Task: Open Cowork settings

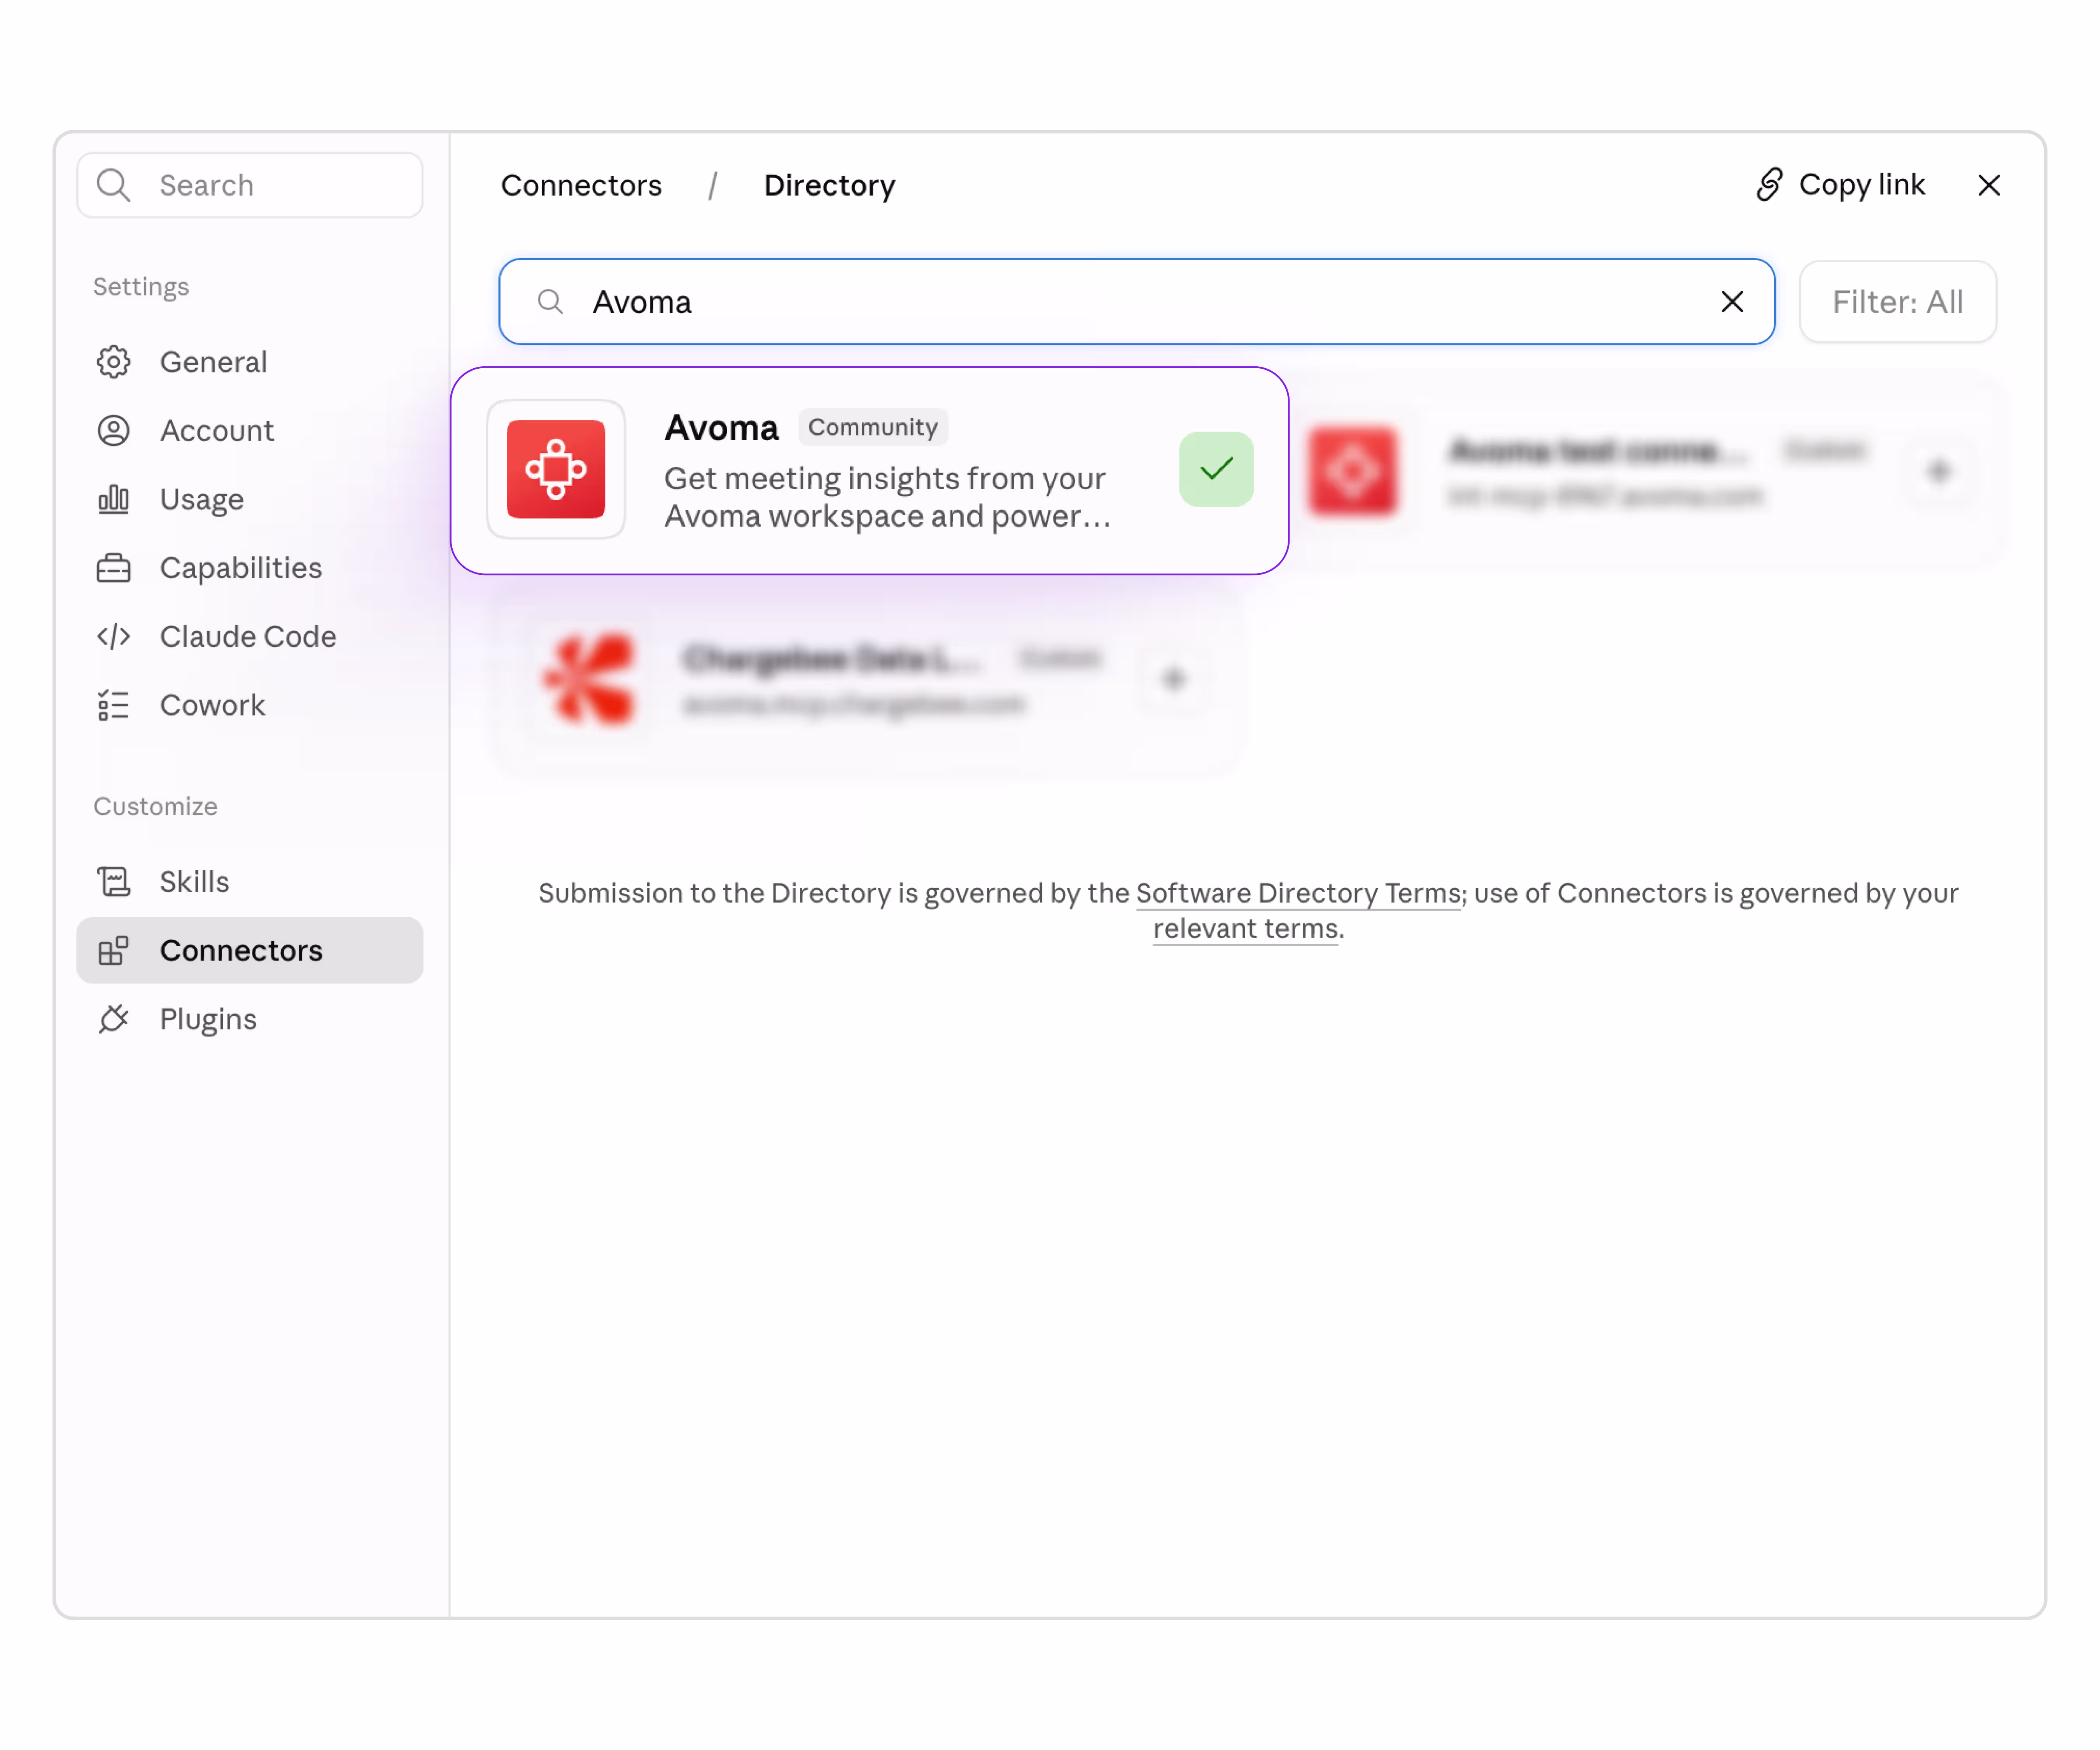Action: 250,706
